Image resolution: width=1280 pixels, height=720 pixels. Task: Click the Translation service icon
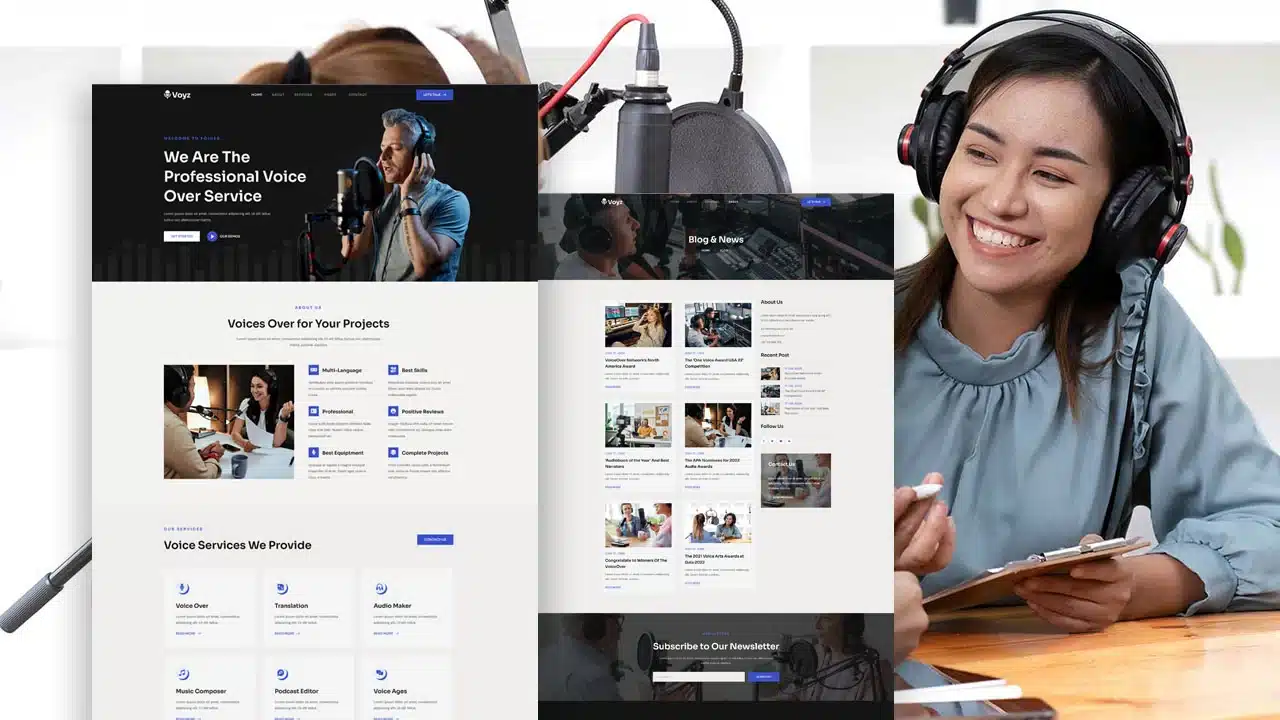pos(282,588)
